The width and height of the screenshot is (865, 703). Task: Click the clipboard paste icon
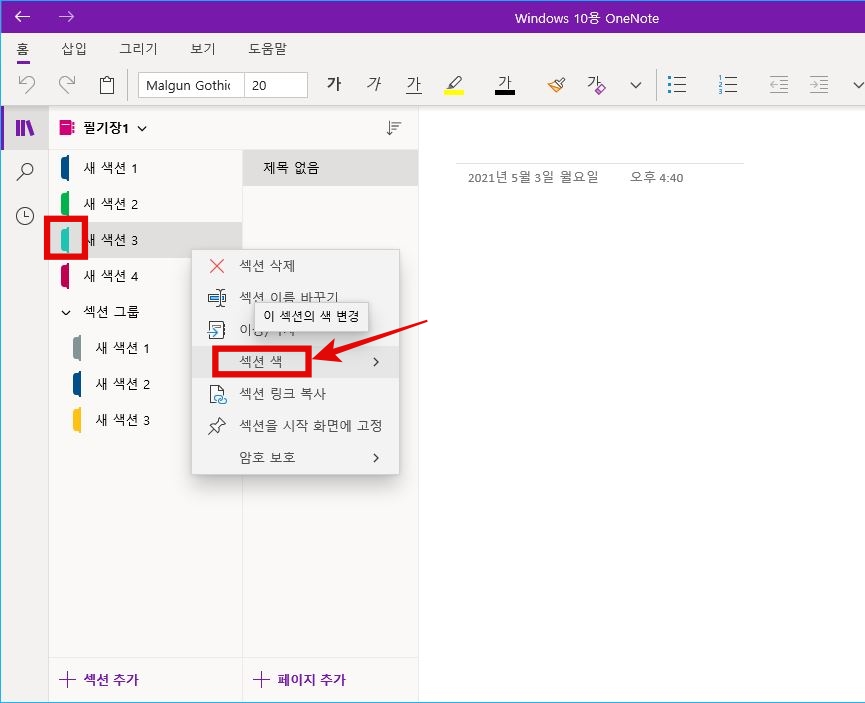[106, 84]
